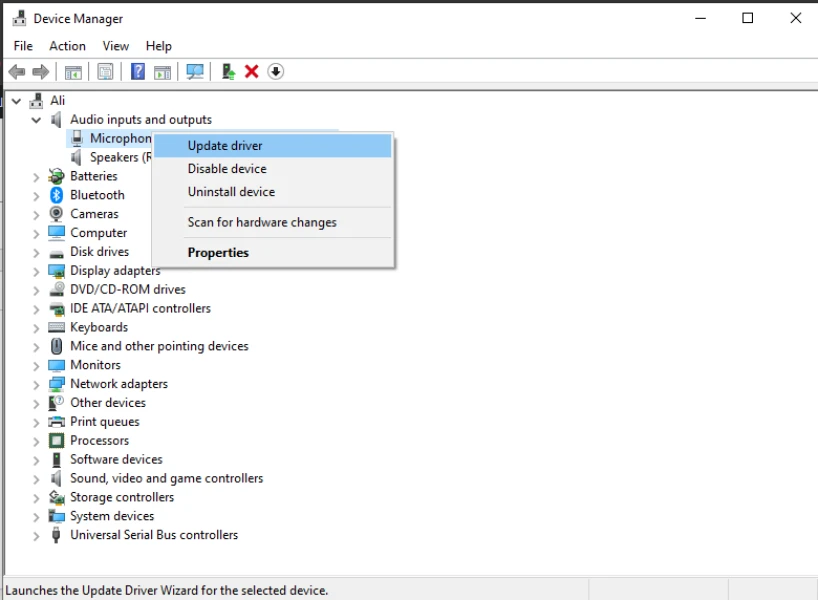Select the Bluetooth category icon

click(57, 195)
